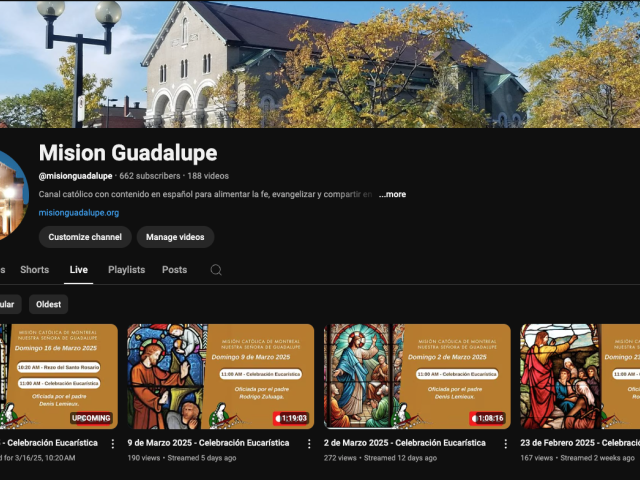Click the '662 subscribers' text

(x=150, y=176)
